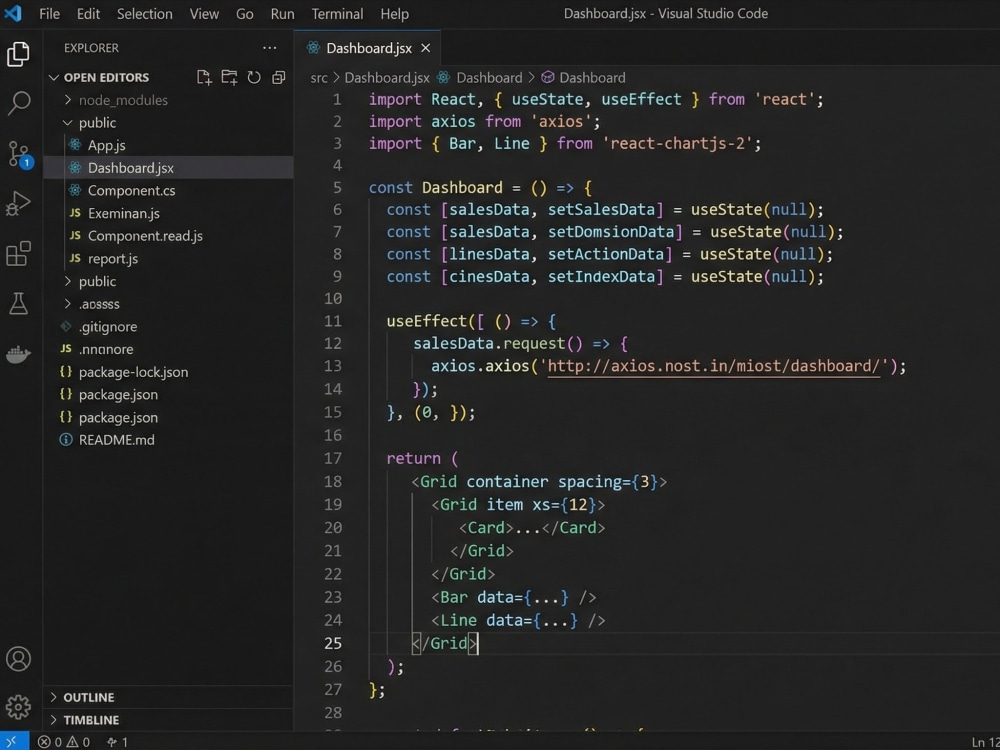
Task: Open the Manage gear icon
Action: [x=18, y=707]
